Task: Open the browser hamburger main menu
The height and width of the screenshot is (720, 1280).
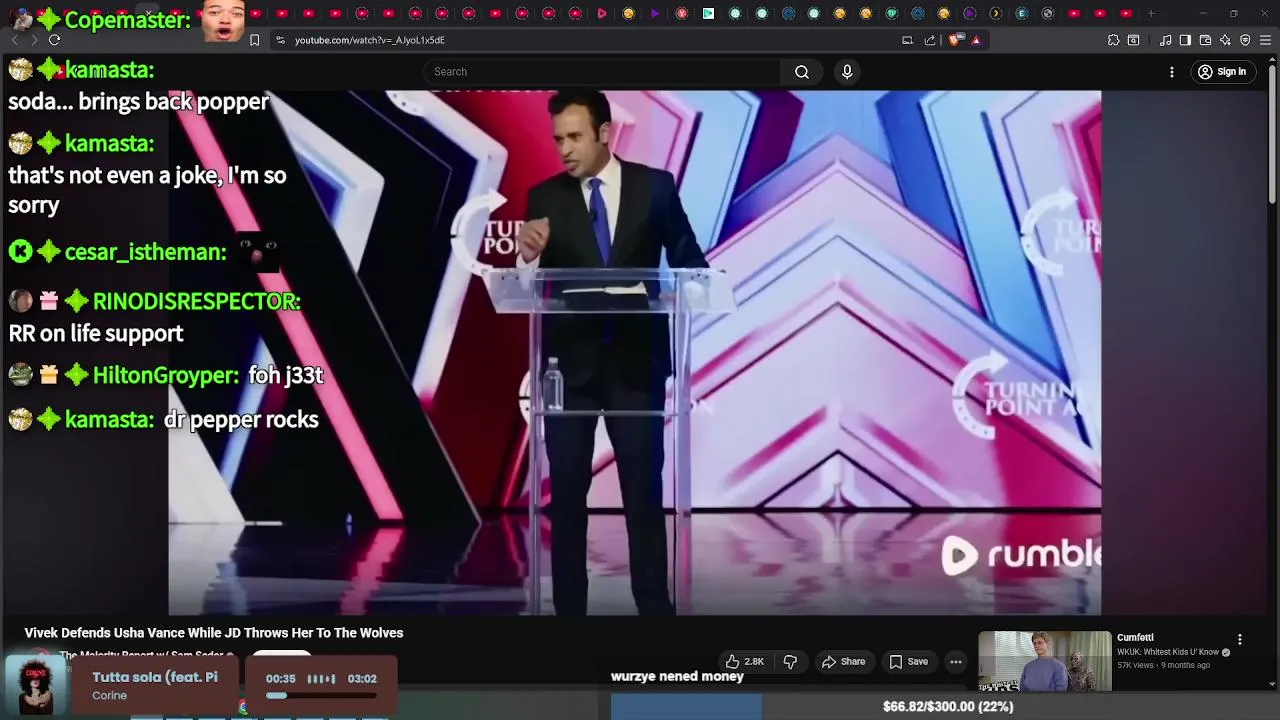Action: pos(1266,40)
